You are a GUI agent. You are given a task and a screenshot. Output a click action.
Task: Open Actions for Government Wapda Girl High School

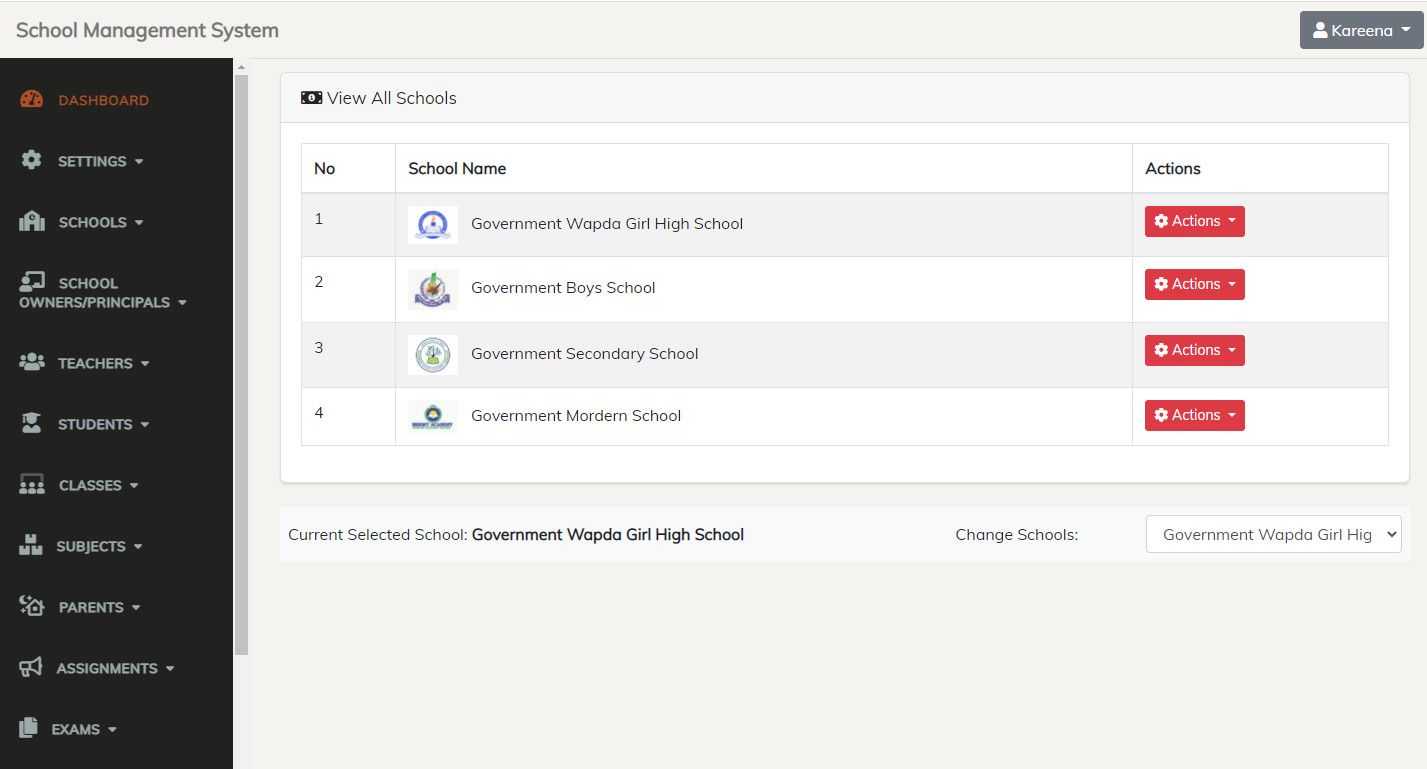1194,221
